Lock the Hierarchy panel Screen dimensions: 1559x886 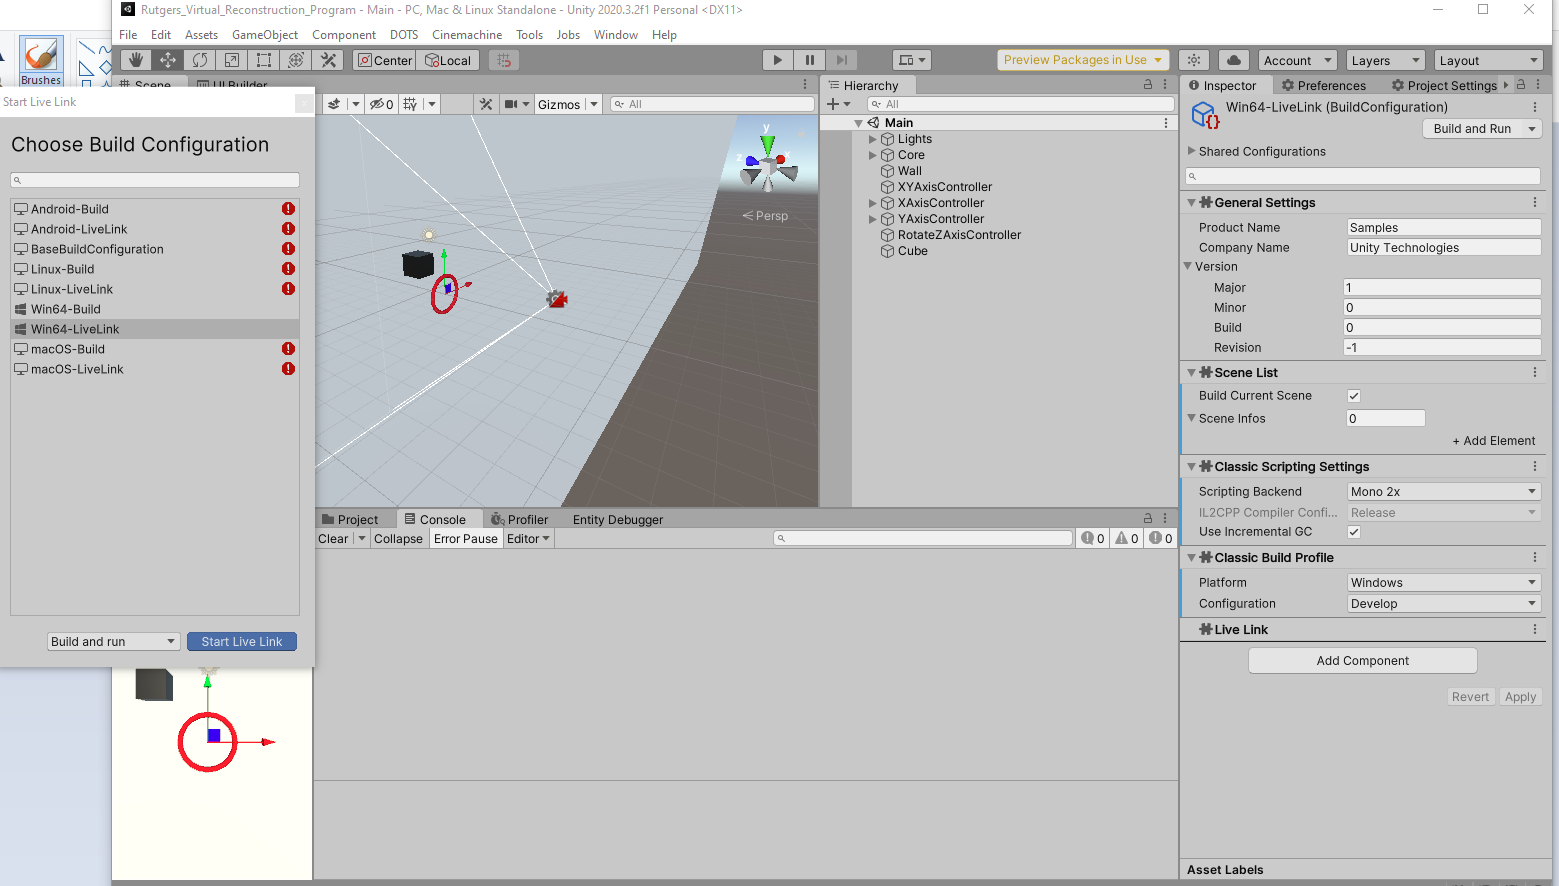(1148, 85)
